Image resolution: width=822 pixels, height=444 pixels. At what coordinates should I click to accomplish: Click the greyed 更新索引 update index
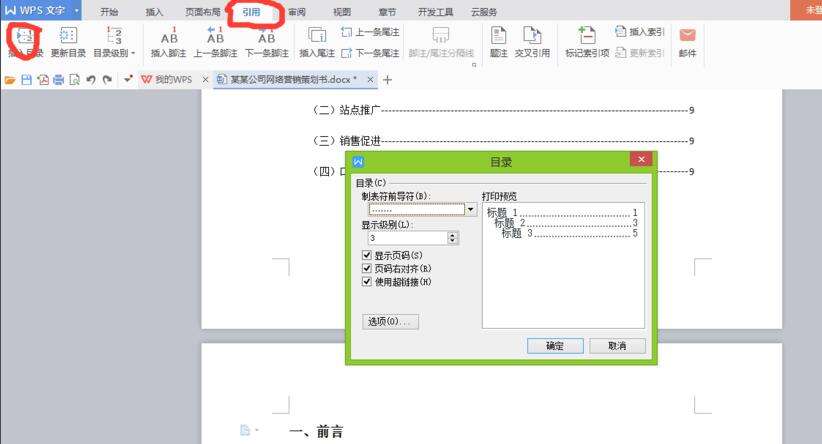tap(640, 52)
